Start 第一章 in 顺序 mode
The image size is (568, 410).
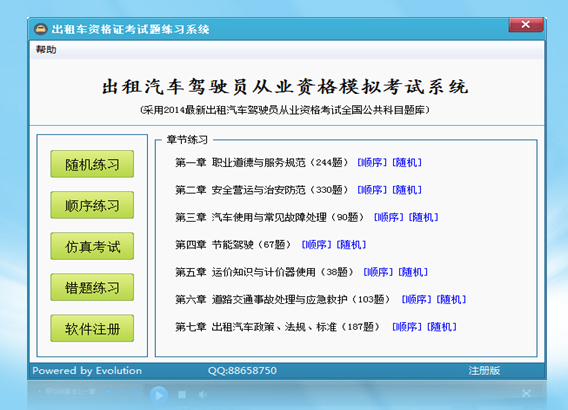(372, 162)
